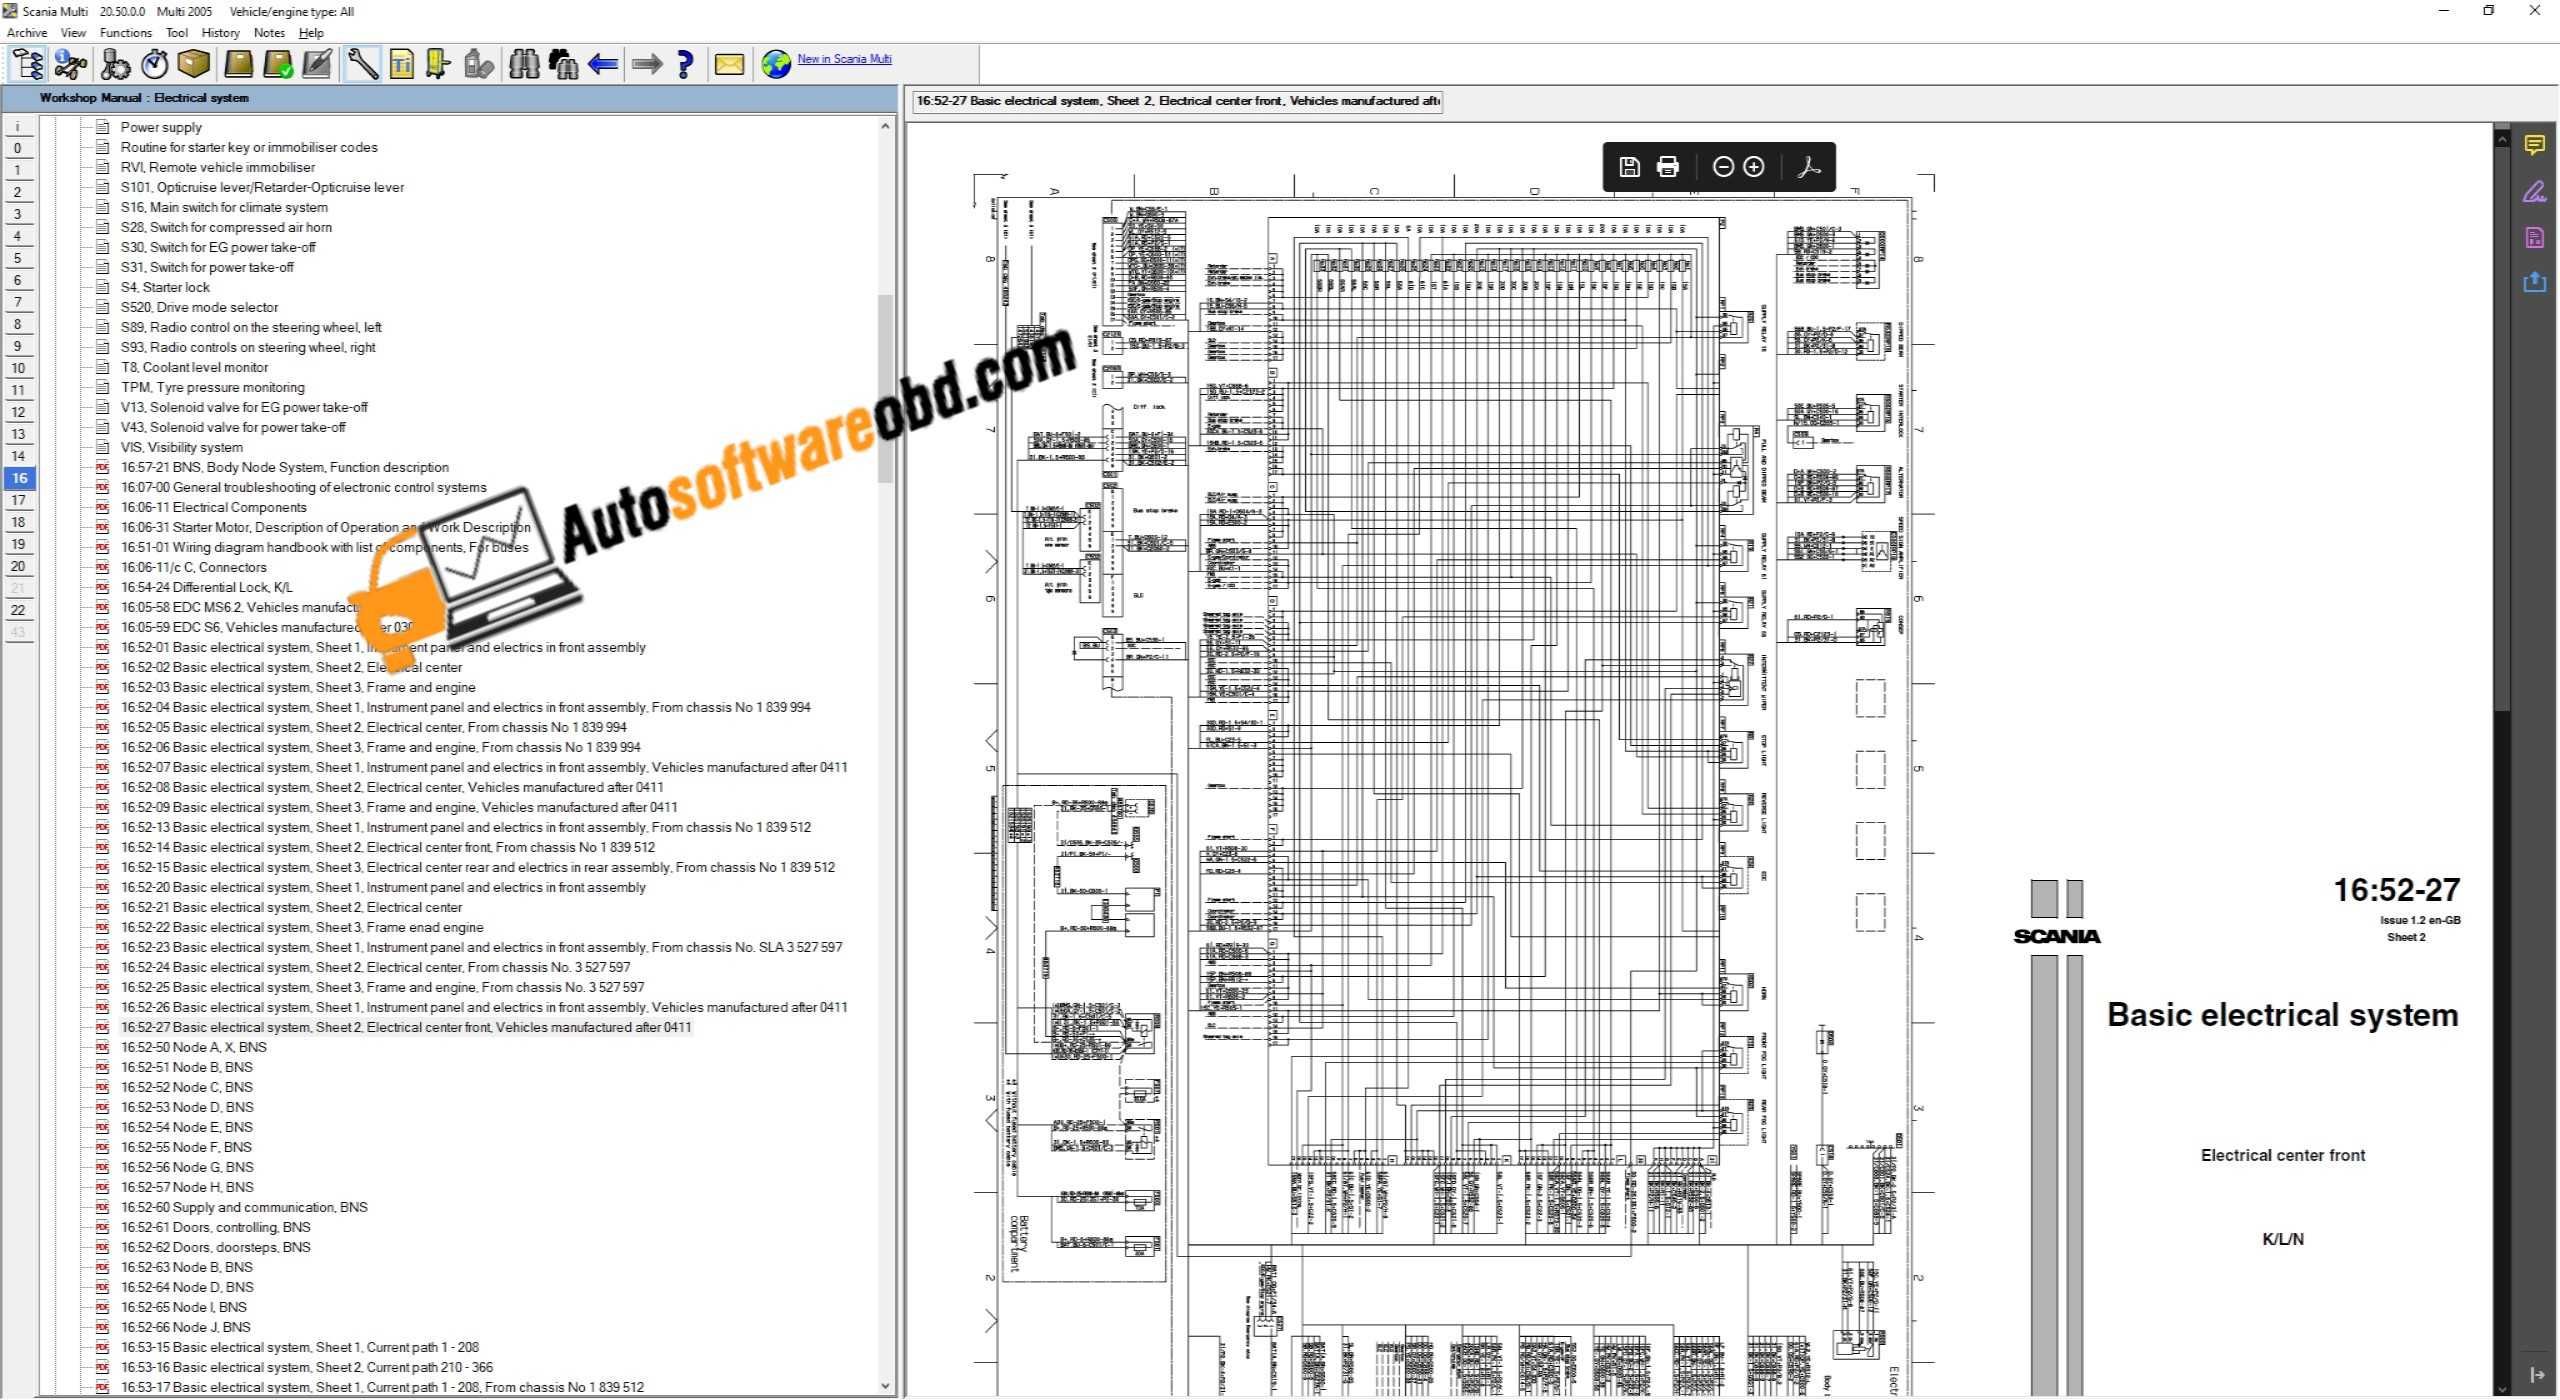
Task: Go back with the blue left arrow
Action: pyautogui.click(x=602, y=64)
